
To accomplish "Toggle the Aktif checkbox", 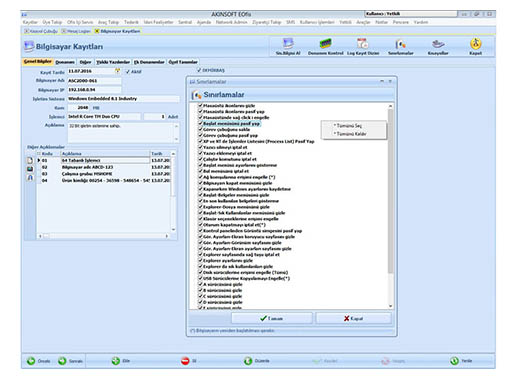I will [128, 71].
